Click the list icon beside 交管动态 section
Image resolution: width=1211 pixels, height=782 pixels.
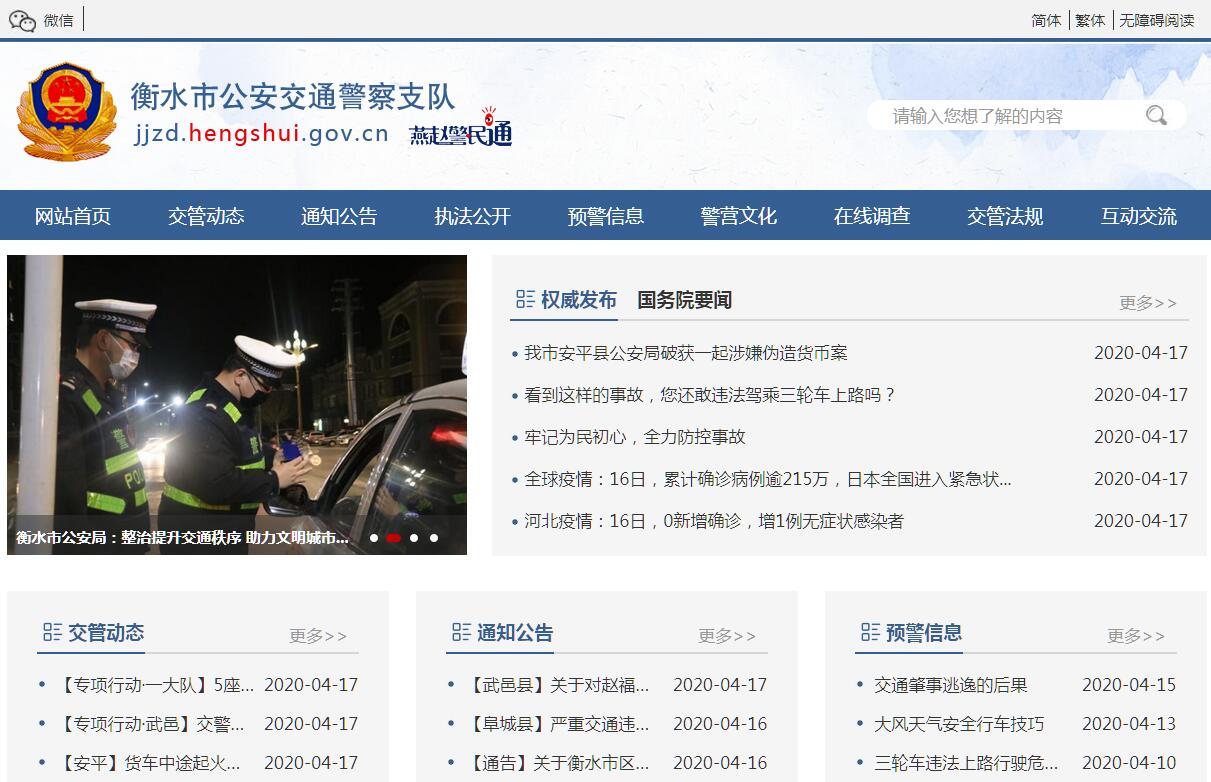(x=52, y=632)
